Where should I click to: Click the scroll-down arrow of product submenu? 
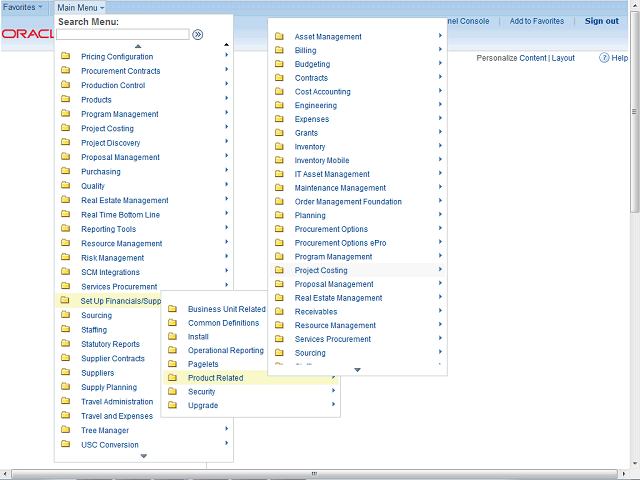click(x=358, y=370)
